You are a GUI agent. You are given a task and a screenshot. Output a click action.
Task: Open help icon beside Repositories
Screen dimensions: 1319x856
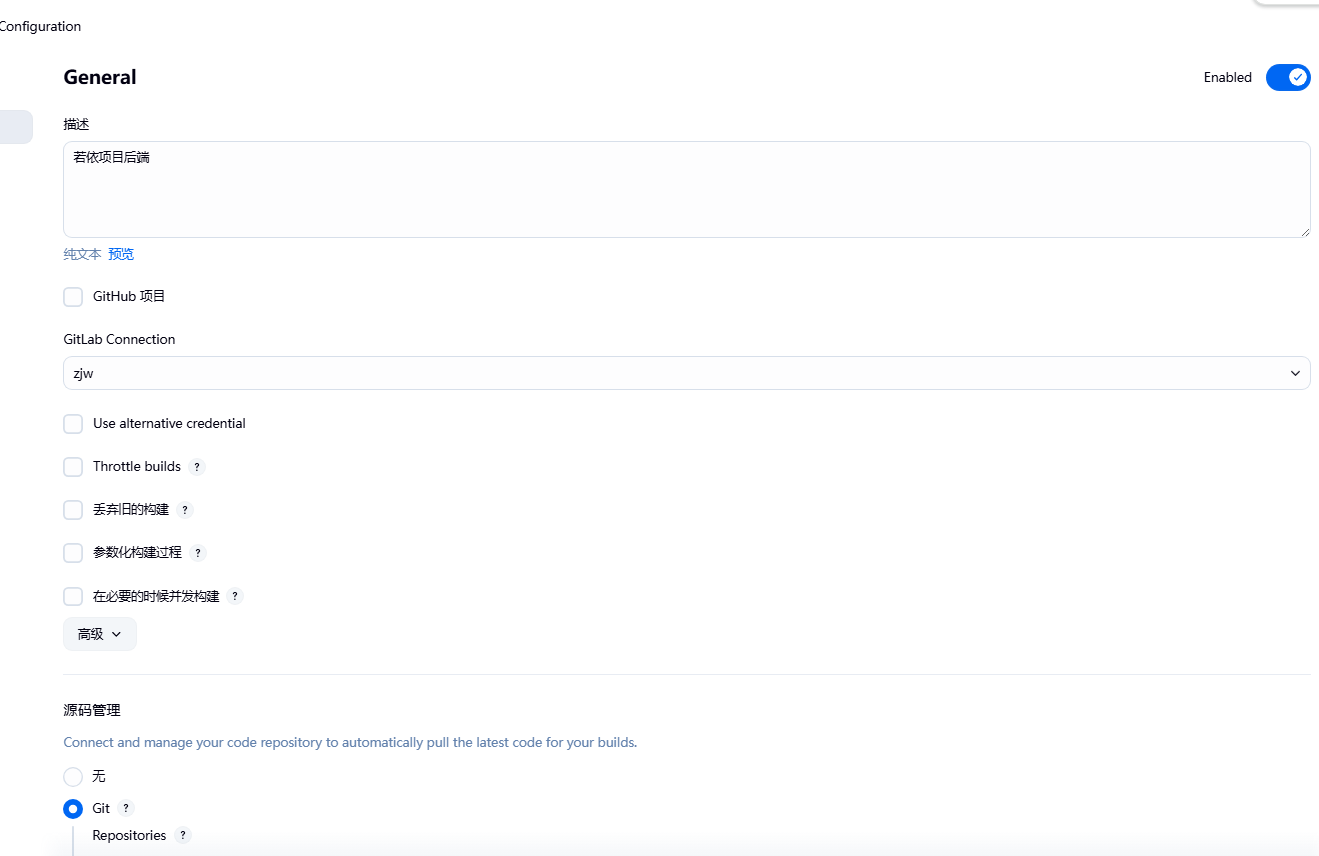point(182,835)
